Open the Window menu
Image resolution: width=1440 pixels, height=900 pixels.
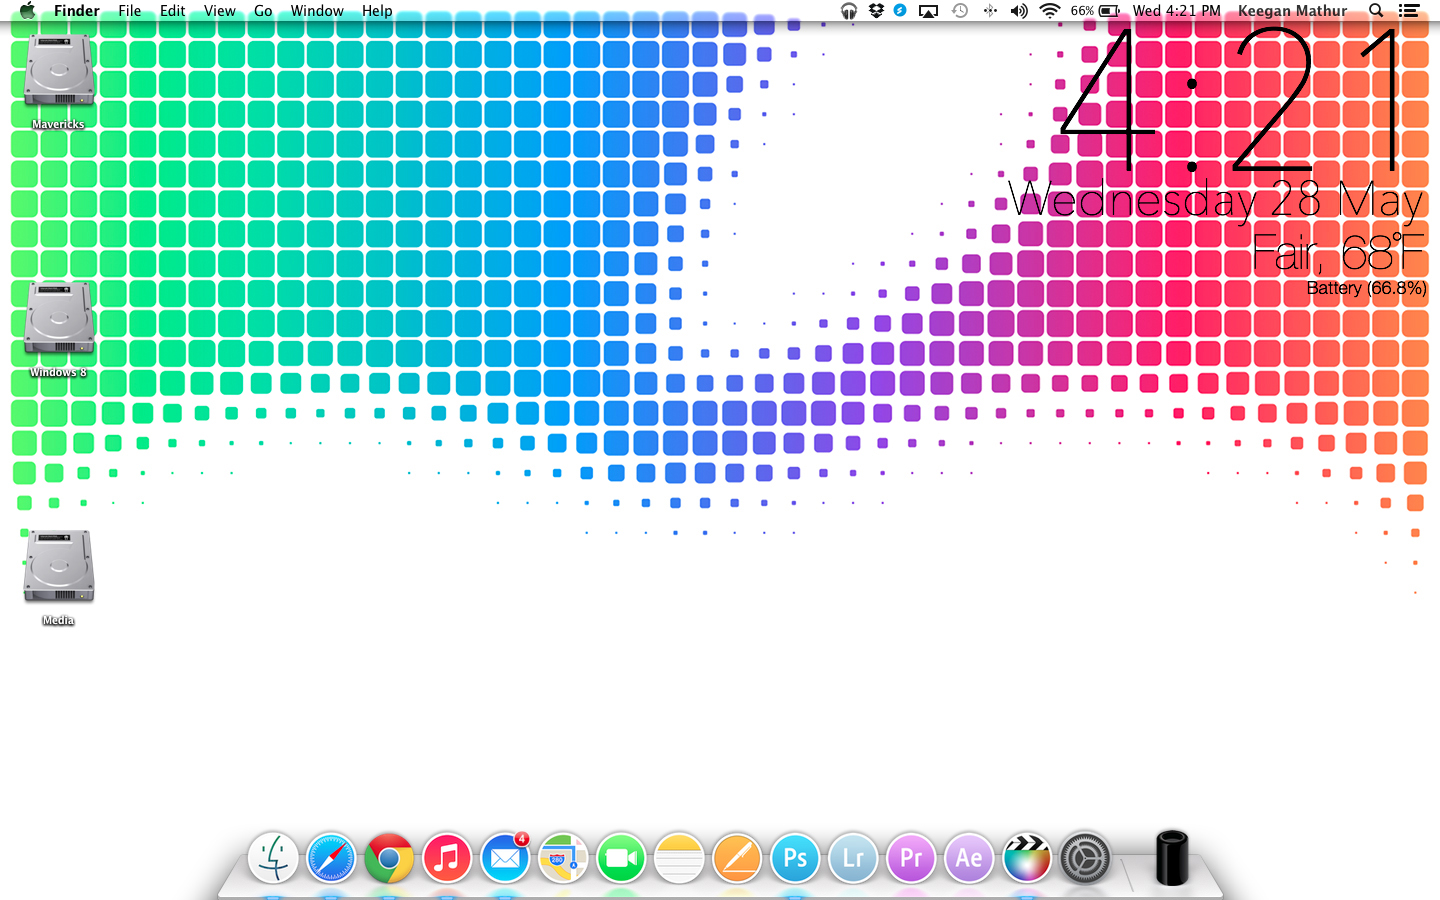(317, 11)
